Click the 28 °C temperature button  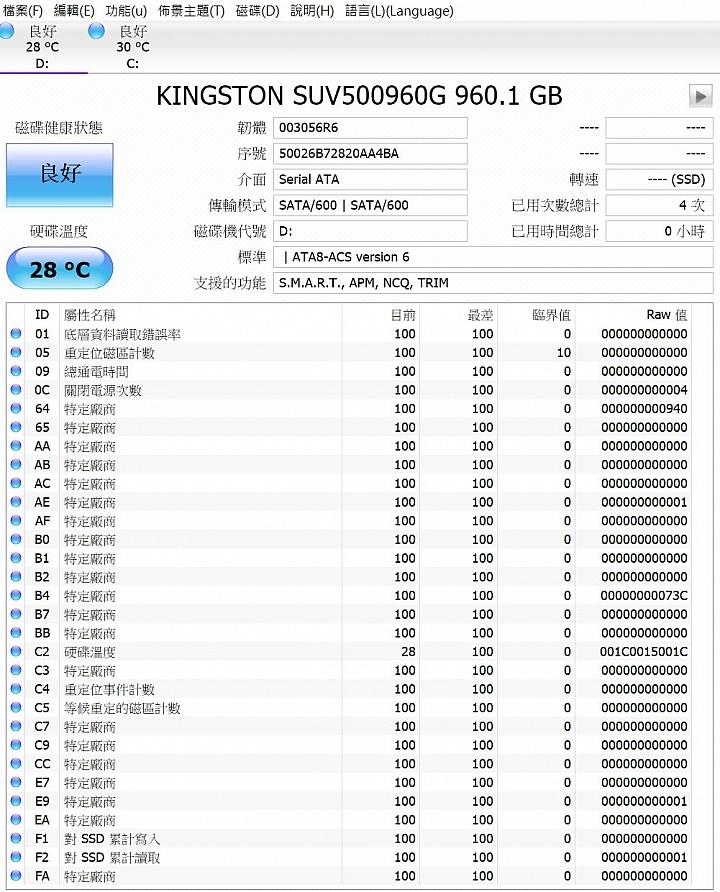tap(60, 268)
